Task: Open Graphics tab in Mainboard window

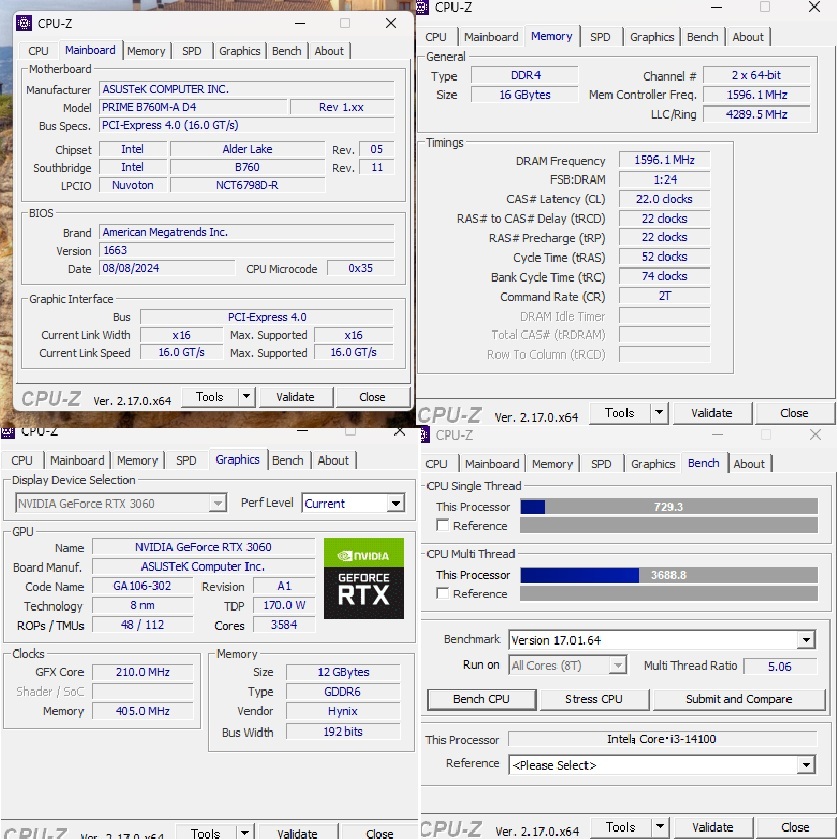Action: tap(239, 51)
